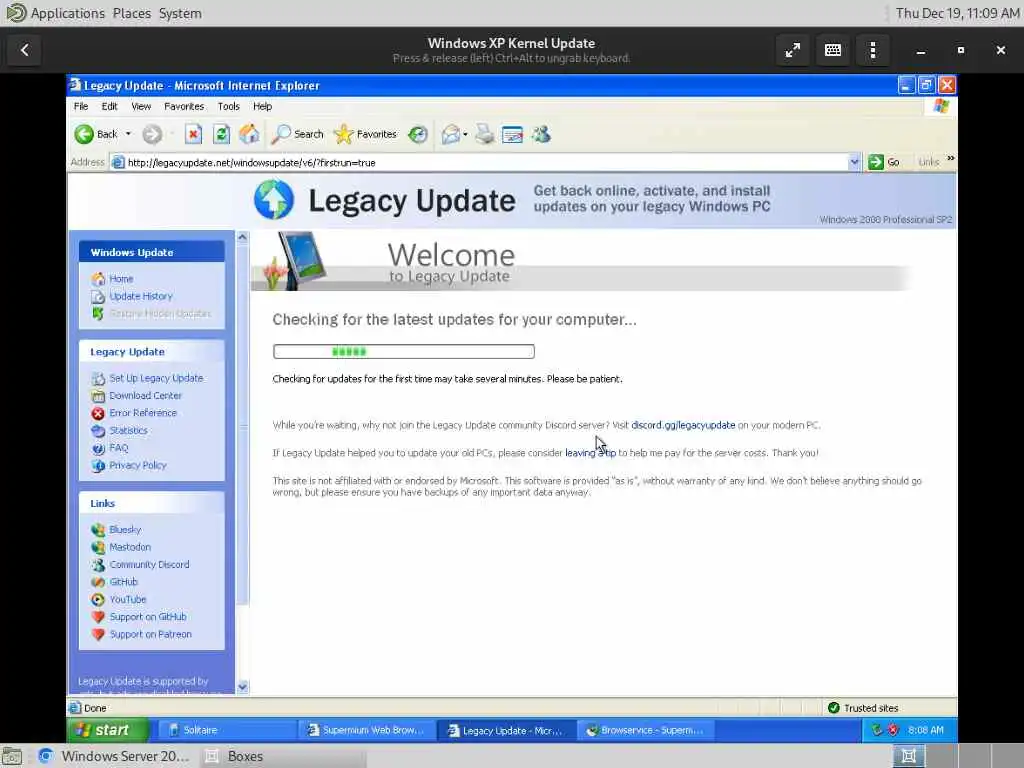Screen dimensions: 1024x768
Task: Open the address bar dropdown arrow
Action: pyautogui.click(x=854, y=162)
